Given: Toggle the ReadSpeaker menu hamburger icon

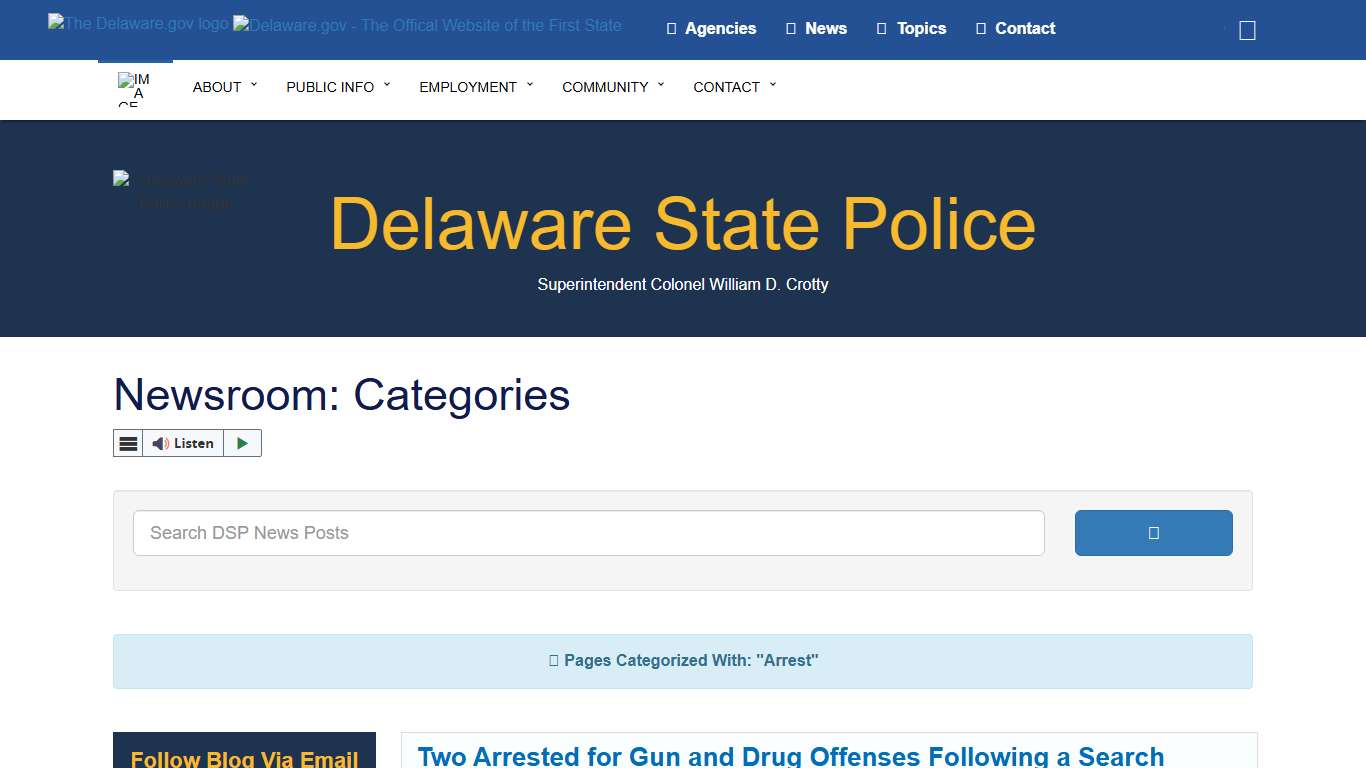Looking at the screenshot, I should (x=128, y=443).
